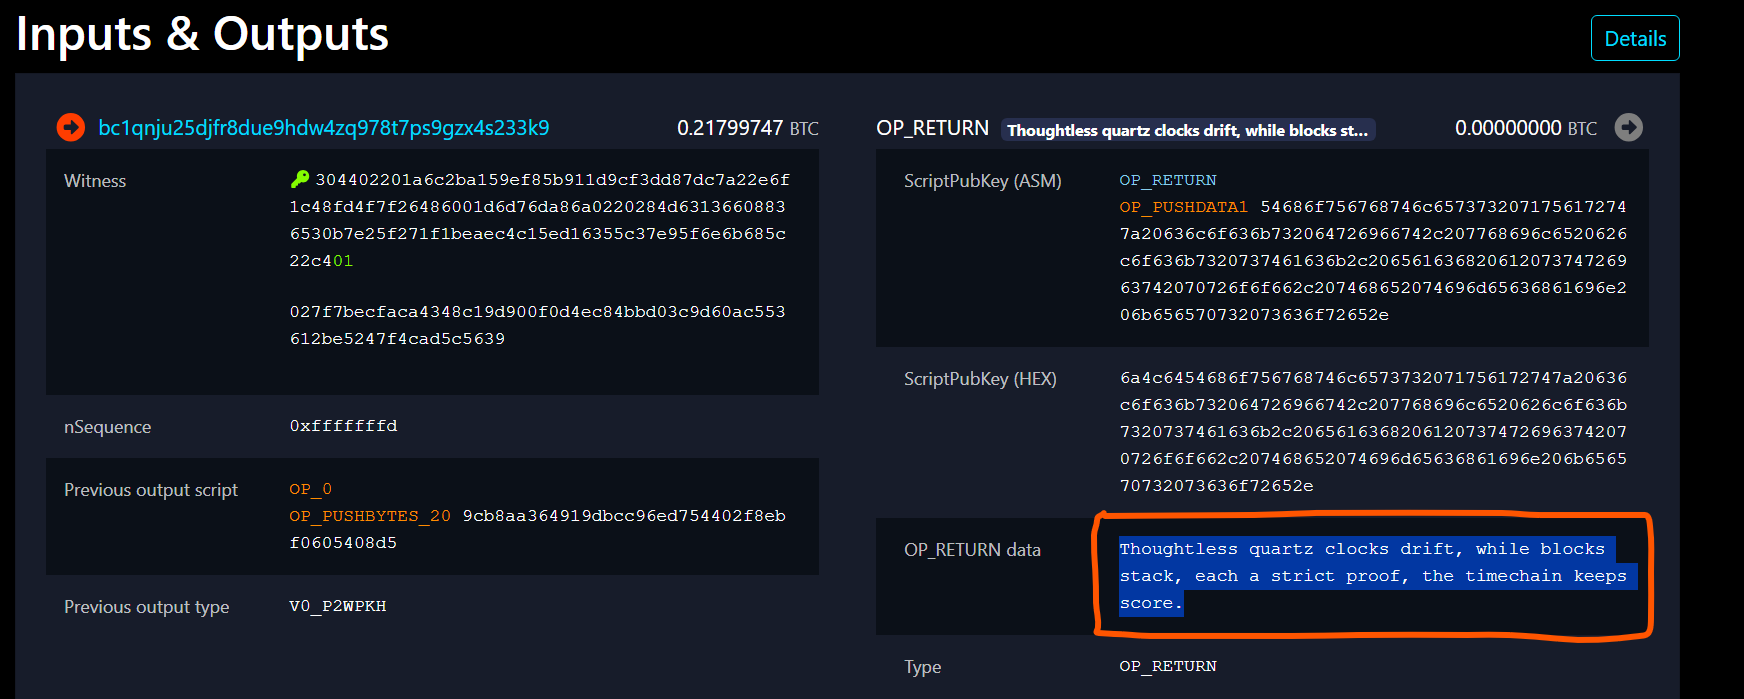
Task: Click the Previous output script label
Action: (151, 490)
